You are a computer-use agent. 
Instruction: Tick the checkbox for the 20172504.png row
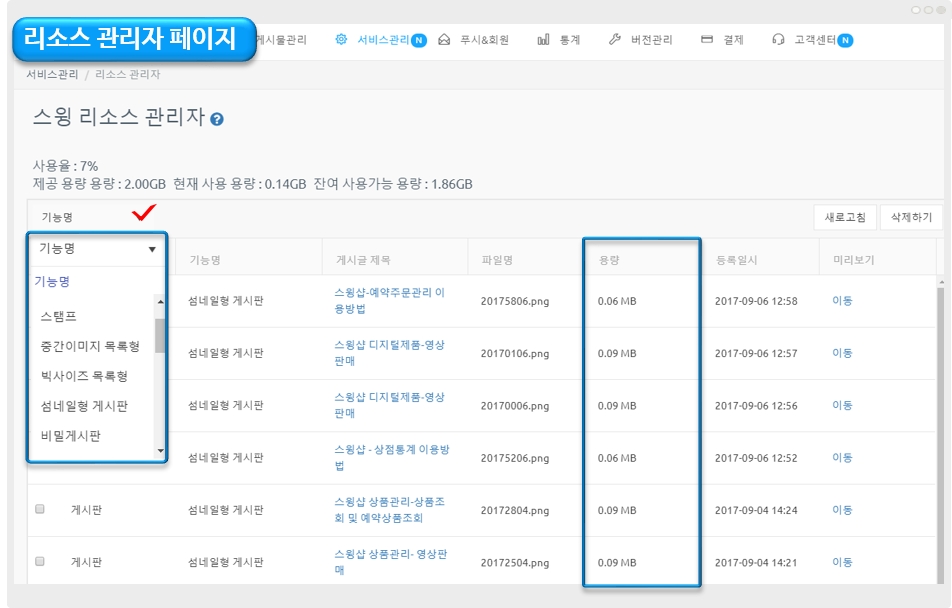point(40,561)
